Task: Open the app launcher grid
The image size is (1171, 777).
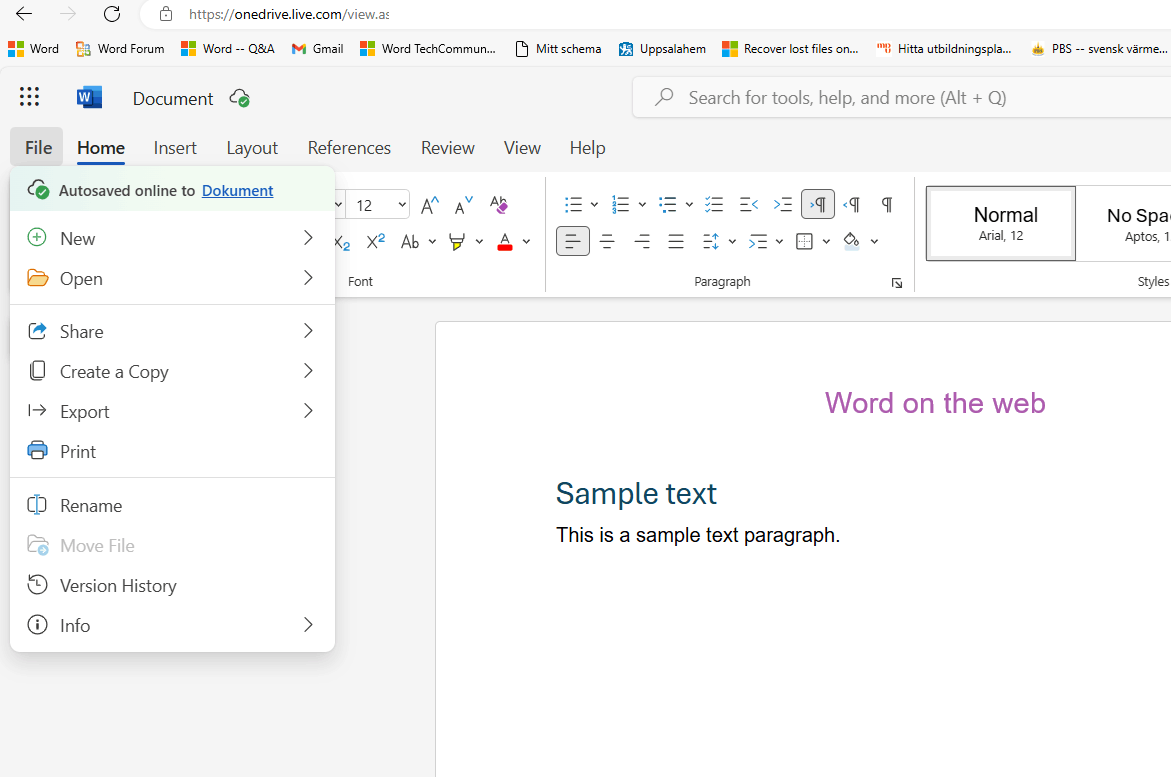Action: tap(29, 97)
